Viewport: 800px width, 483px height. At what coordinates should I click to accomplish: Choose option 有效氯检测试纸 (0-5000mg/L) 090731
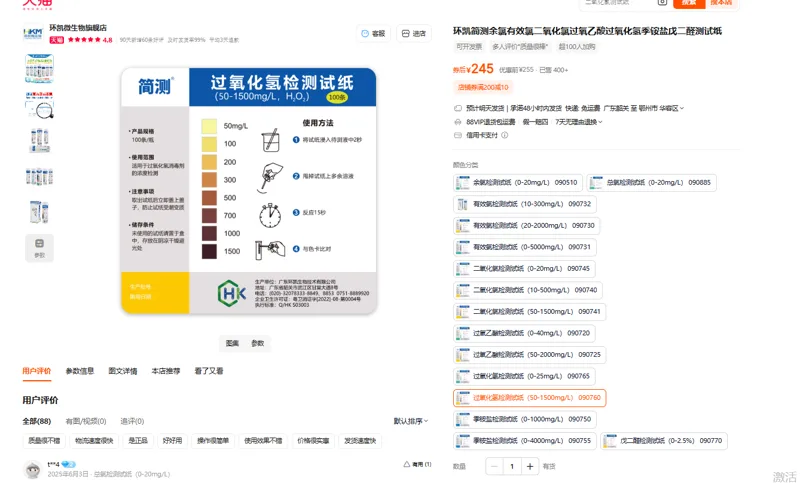coord(524,247)
